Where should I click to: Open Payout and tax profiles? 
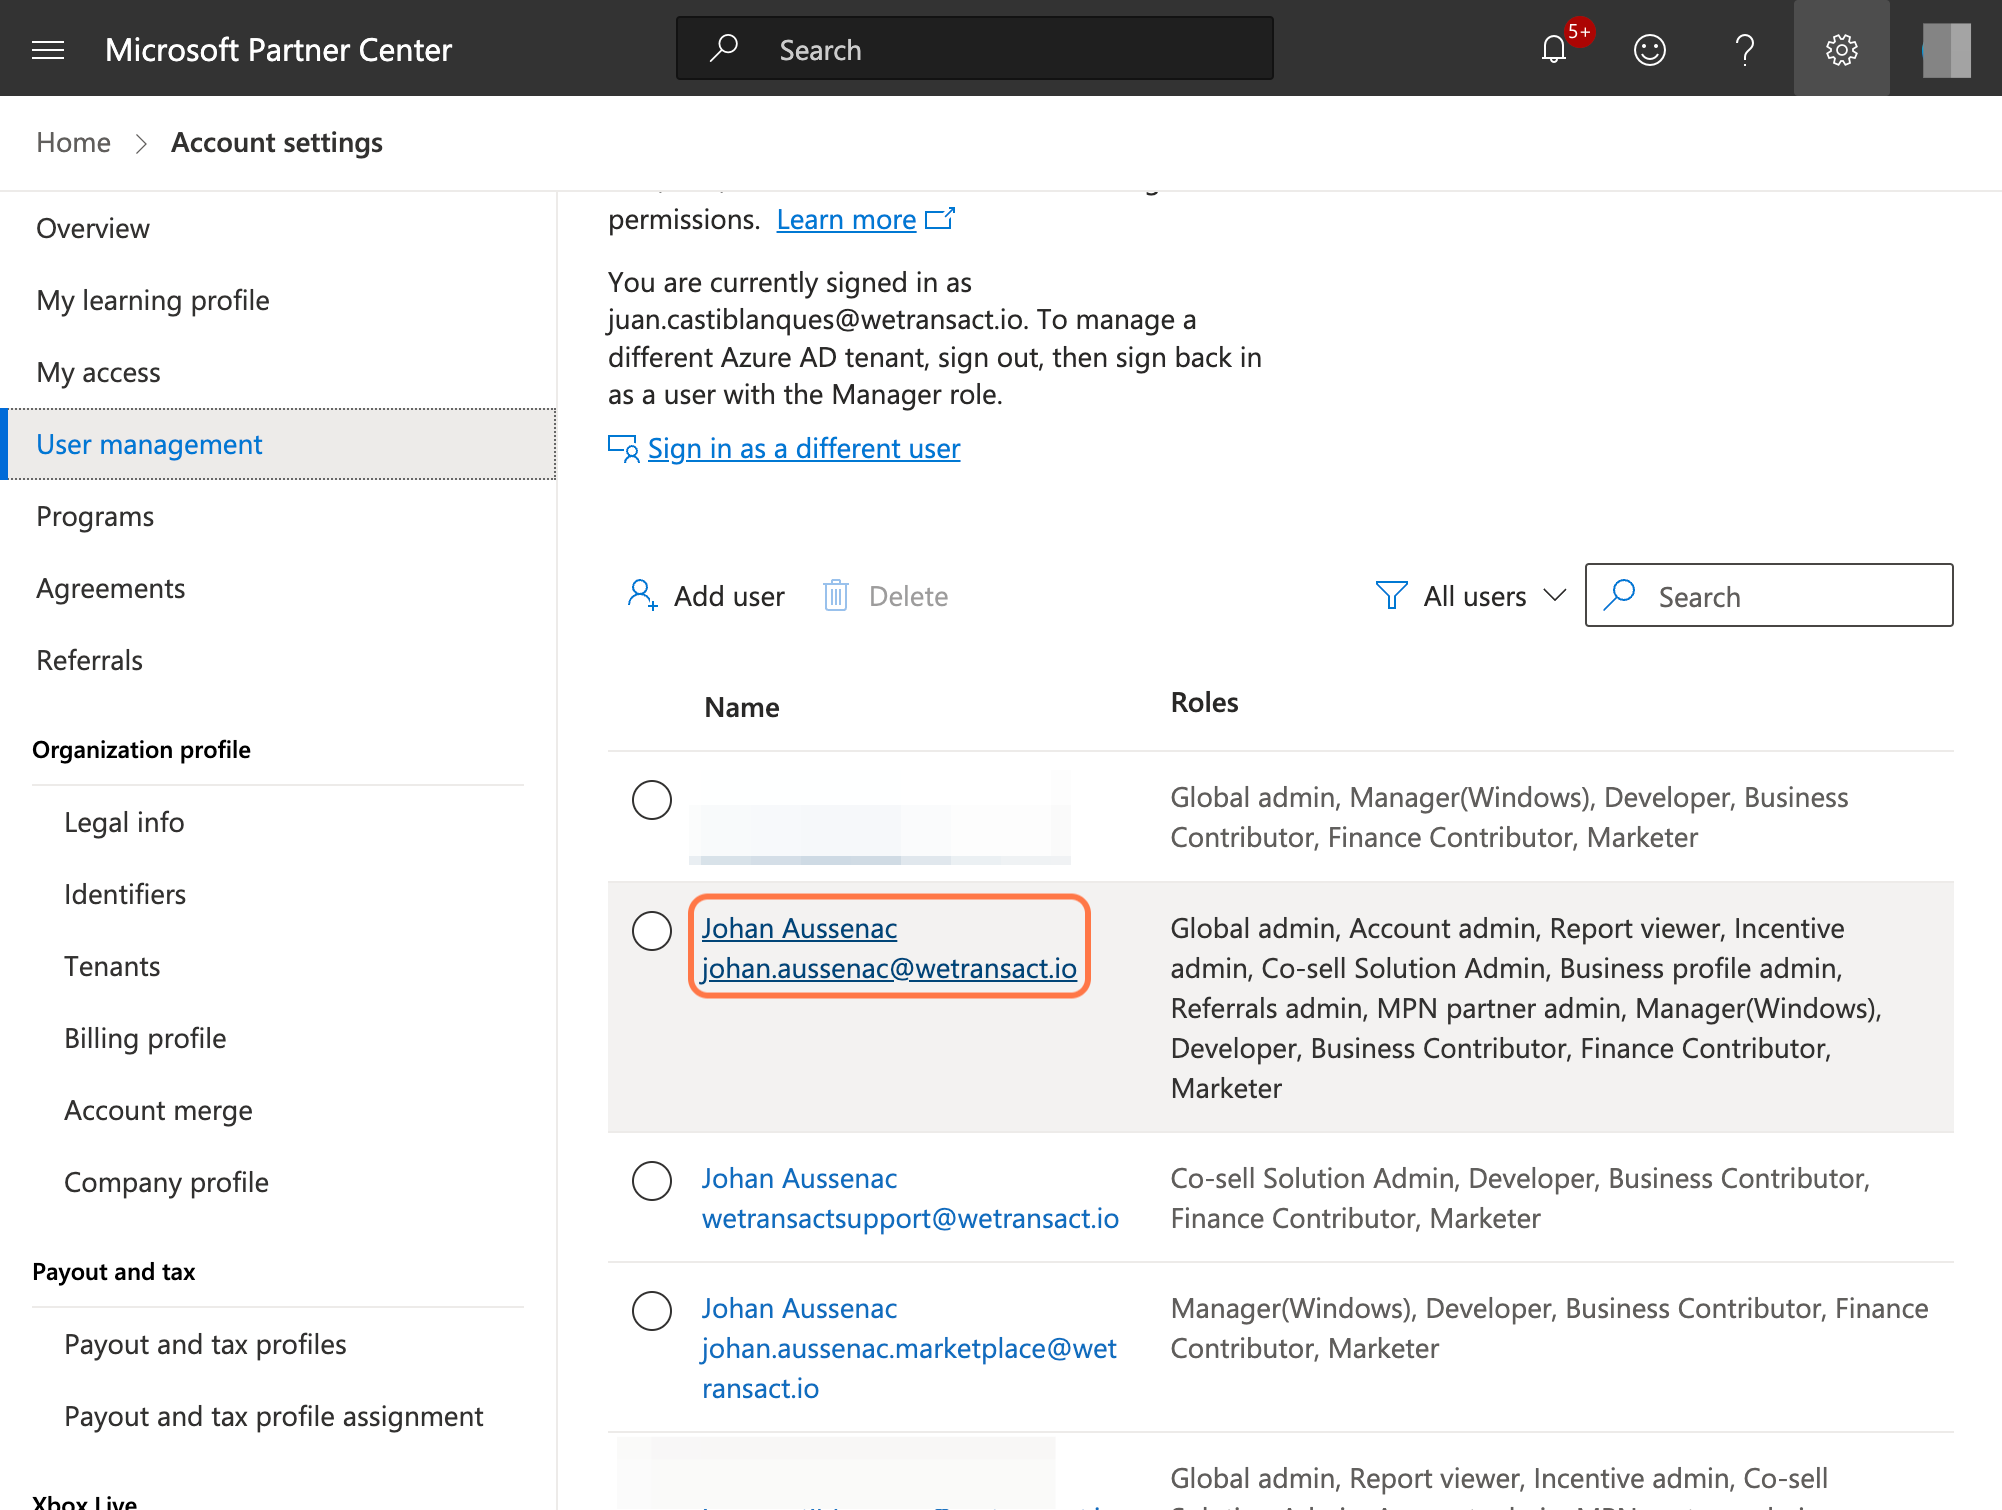205,1344
